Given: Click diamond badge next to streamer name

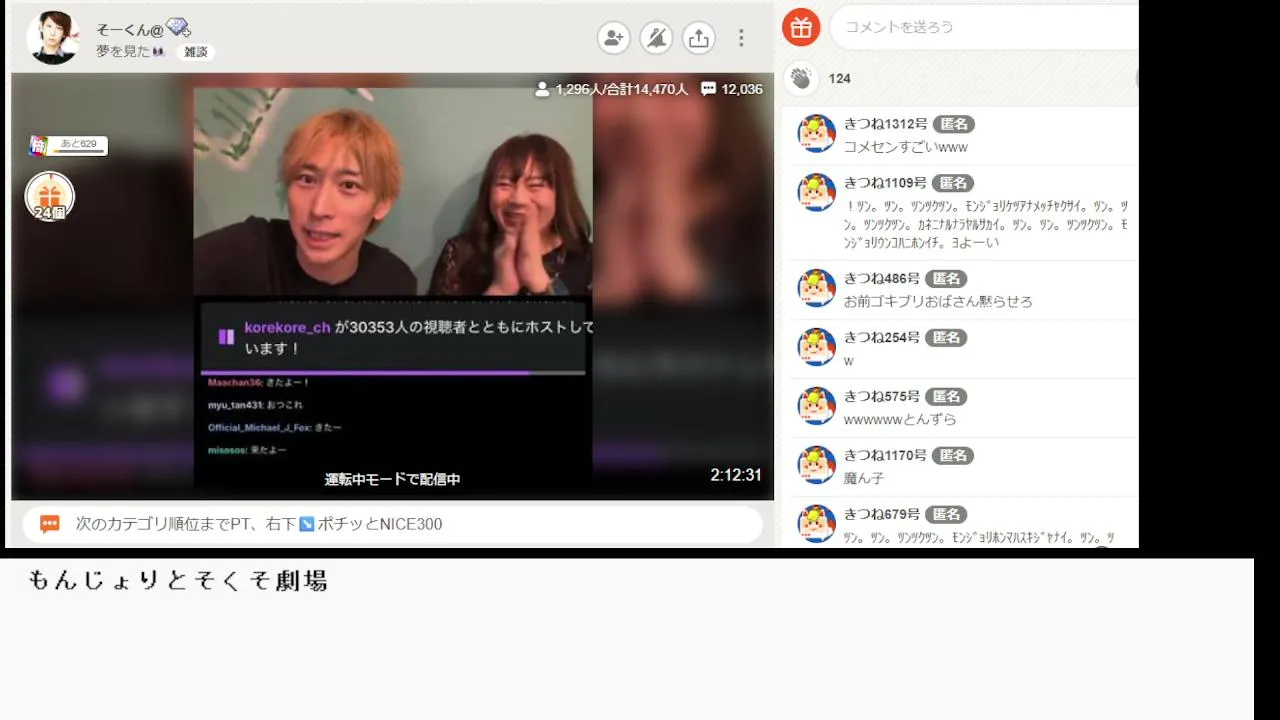Looking at the screenshot, I should coord(178,28).
